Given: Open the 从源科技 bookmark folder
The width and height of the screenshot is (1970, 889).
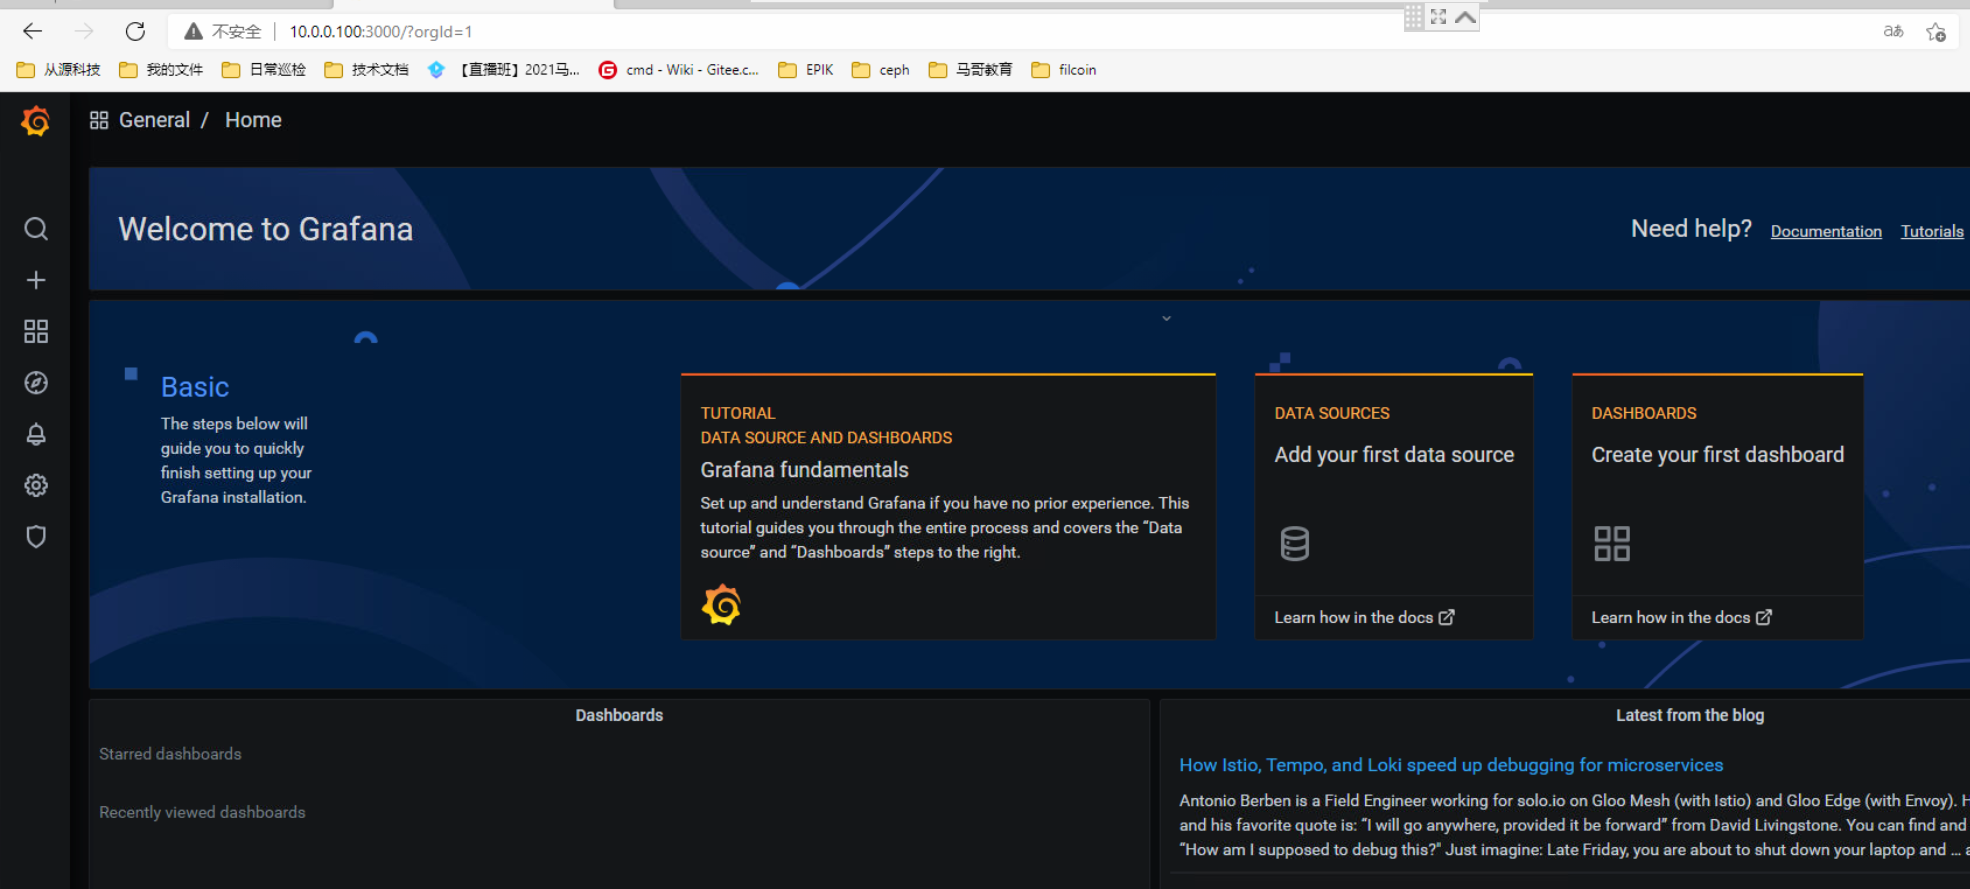Looking at the screenshot, I should click(59, 70).
